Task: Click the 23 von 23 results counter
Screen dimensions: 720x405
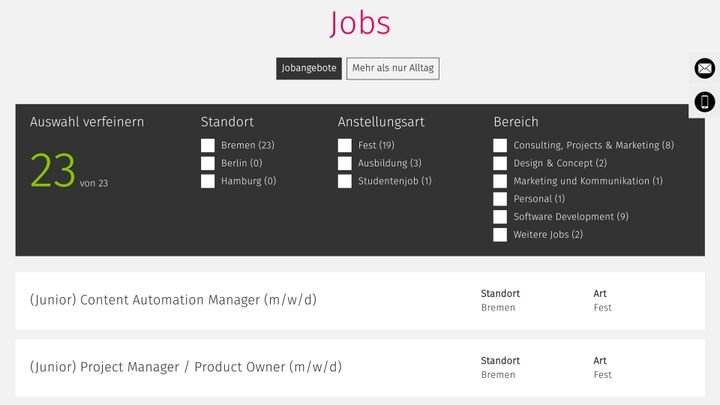Action: [69, 171]
